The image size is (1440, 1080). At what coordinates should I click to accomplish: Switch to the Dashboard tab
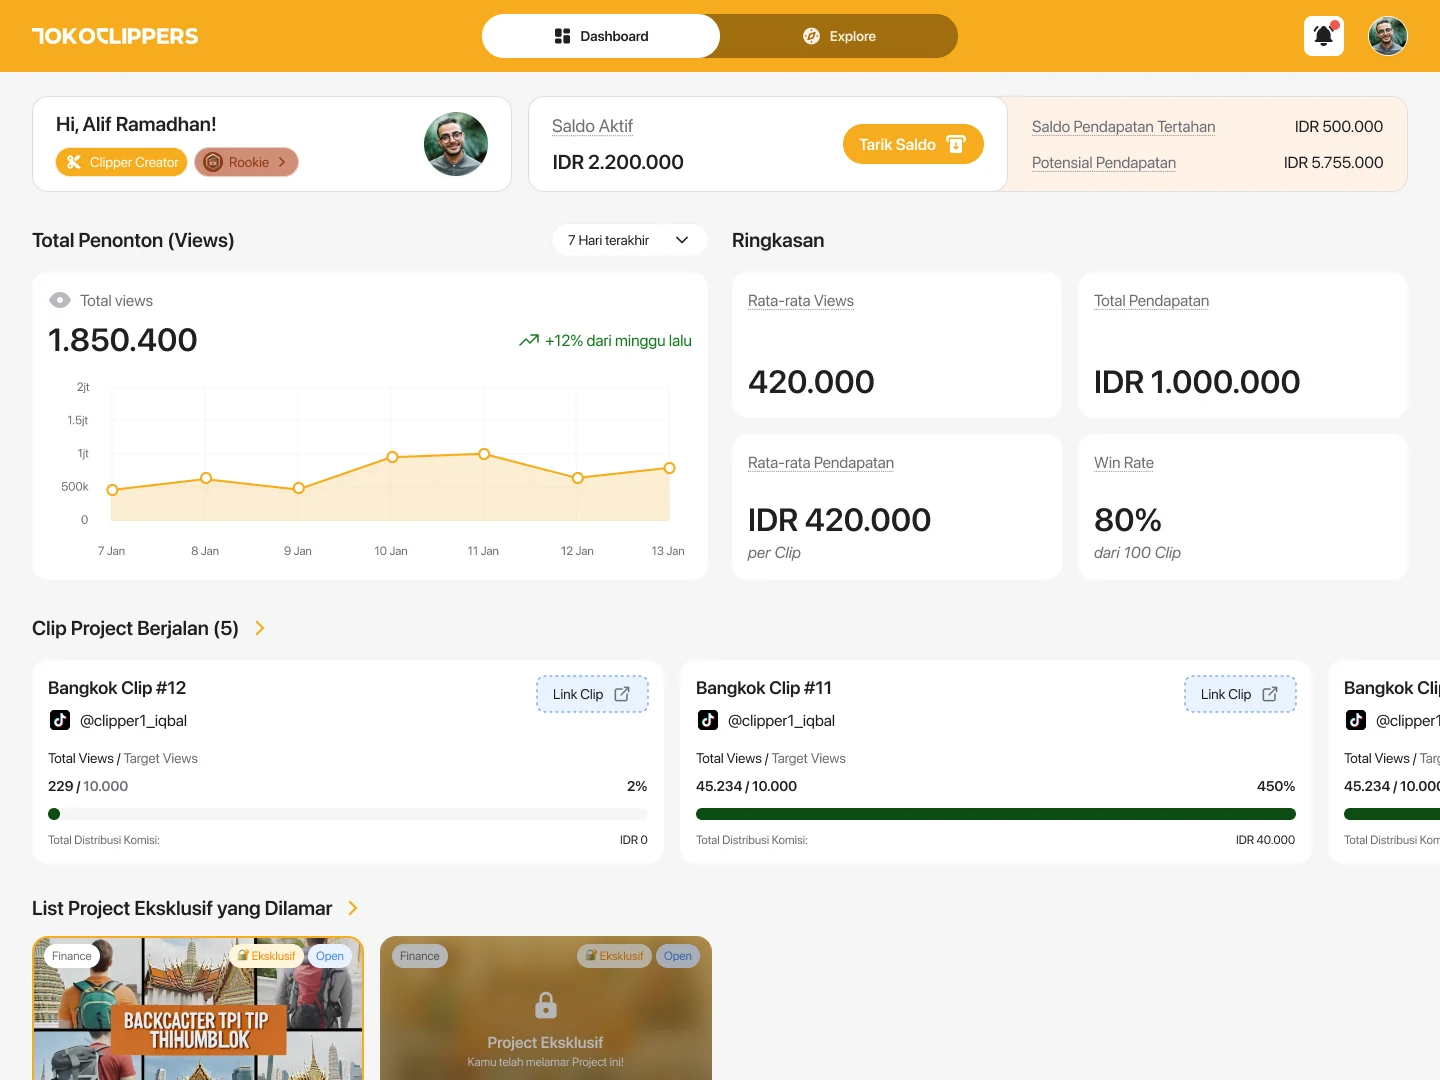[601, 36]
